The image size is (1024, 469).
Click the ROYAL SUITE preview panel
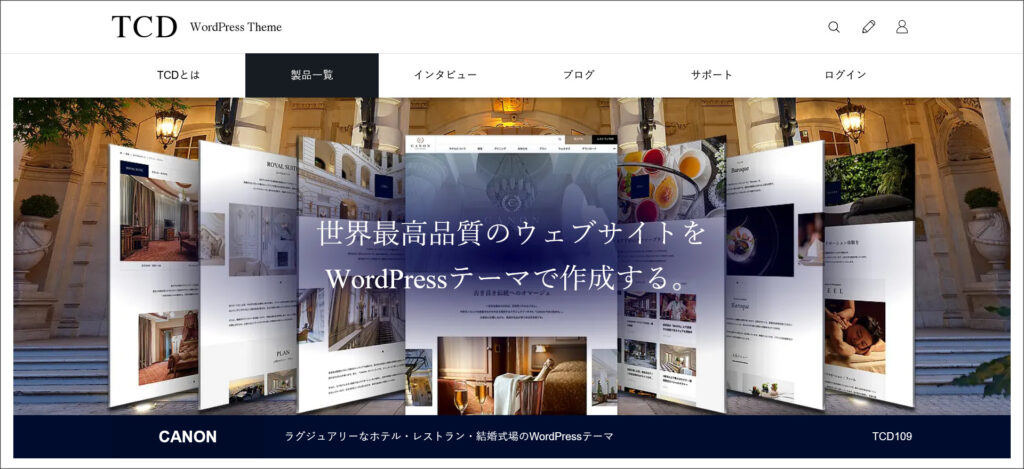click(248, 300)
